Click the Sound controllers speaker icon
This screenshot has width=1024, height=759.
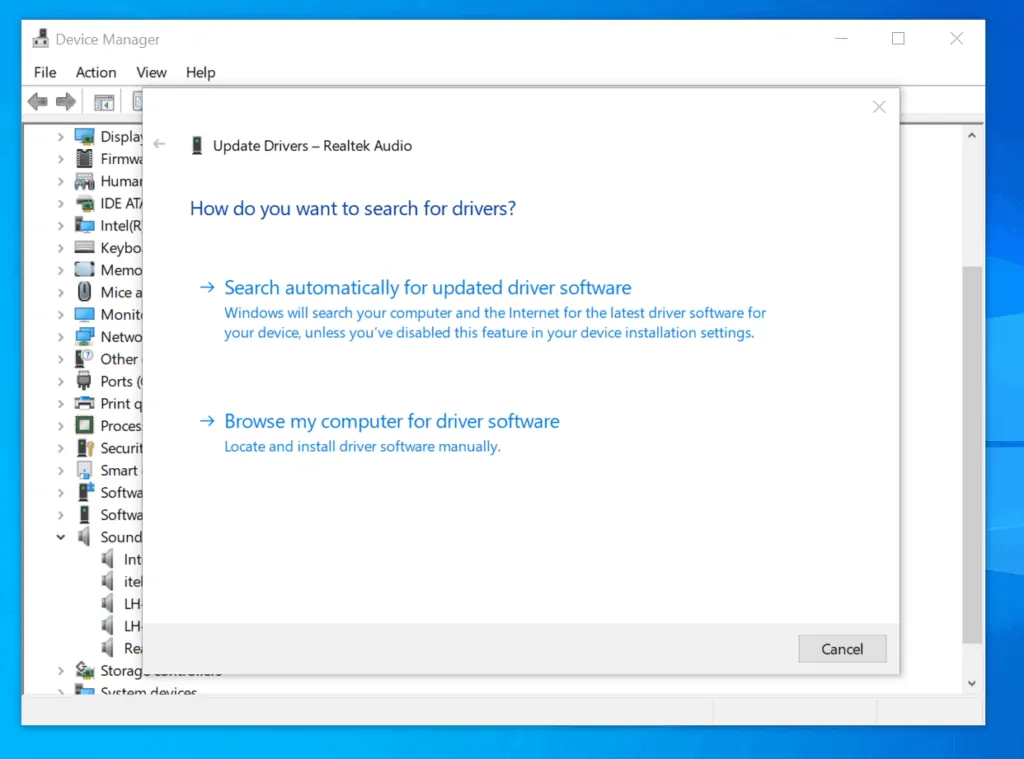[85, 537]
